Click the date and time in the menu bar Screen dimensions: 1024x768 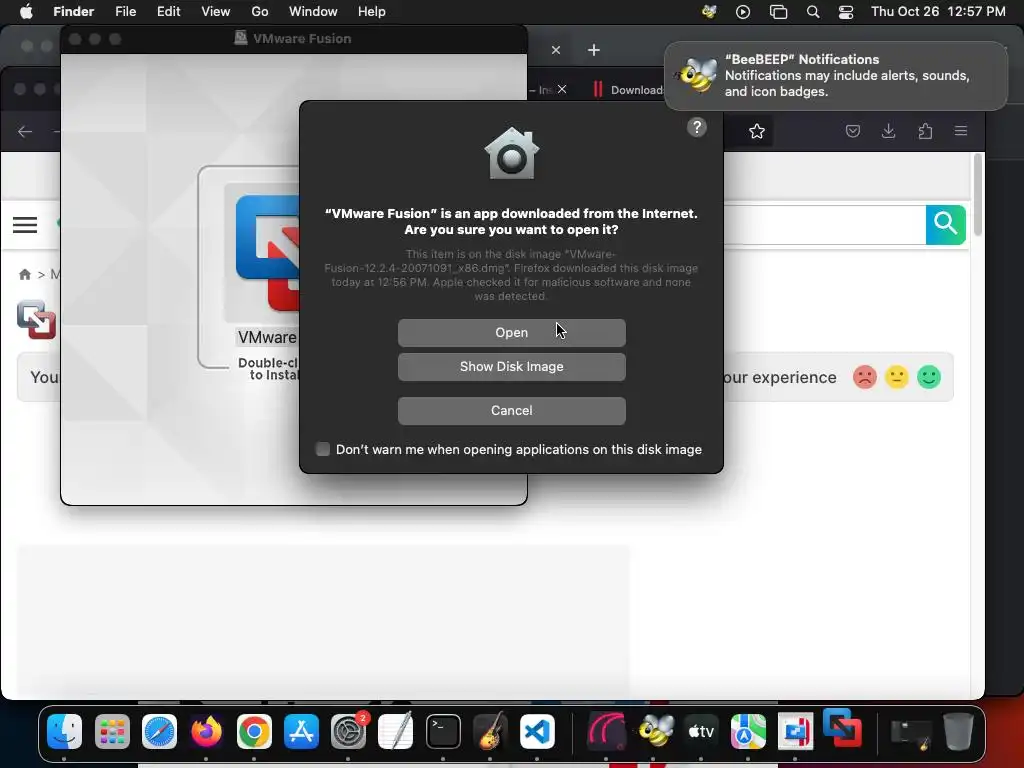pos(938,12)
